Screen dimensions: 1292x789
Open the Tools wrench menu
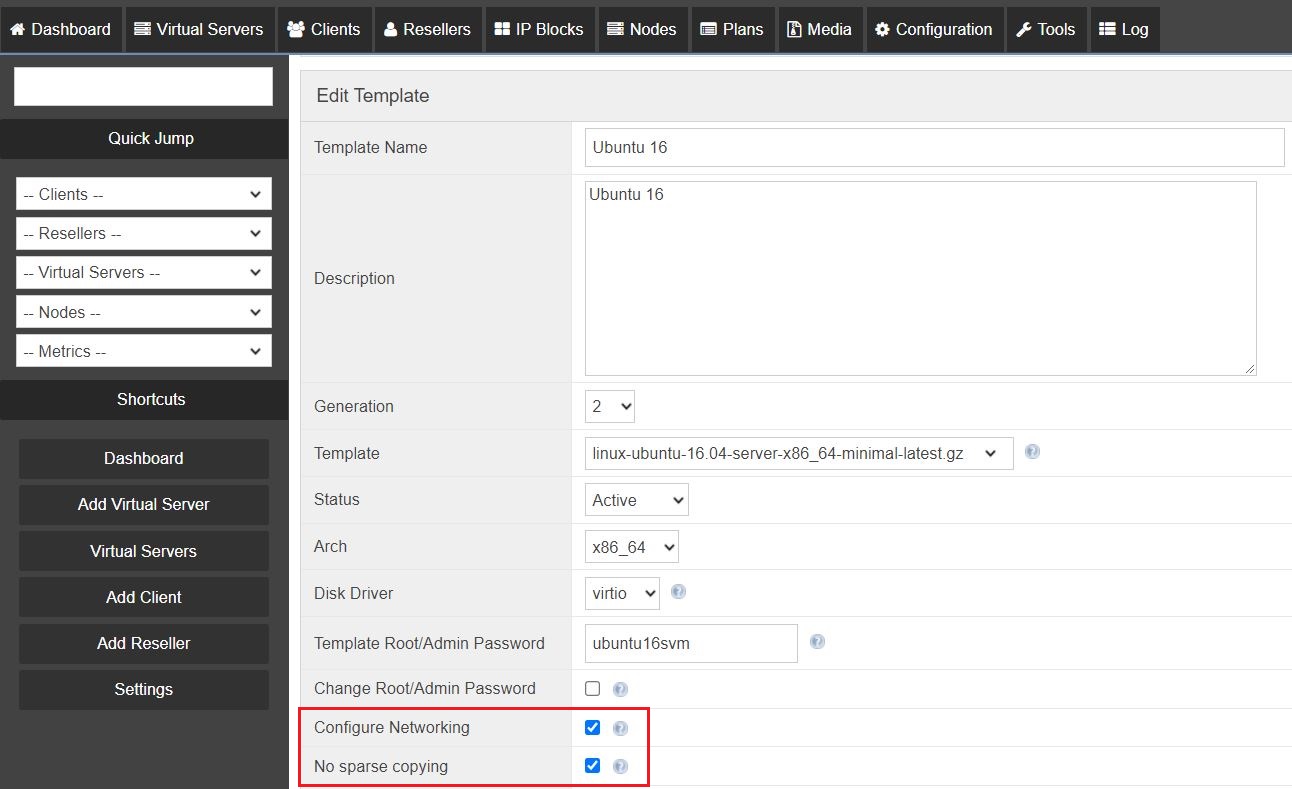pos(1045,29)
